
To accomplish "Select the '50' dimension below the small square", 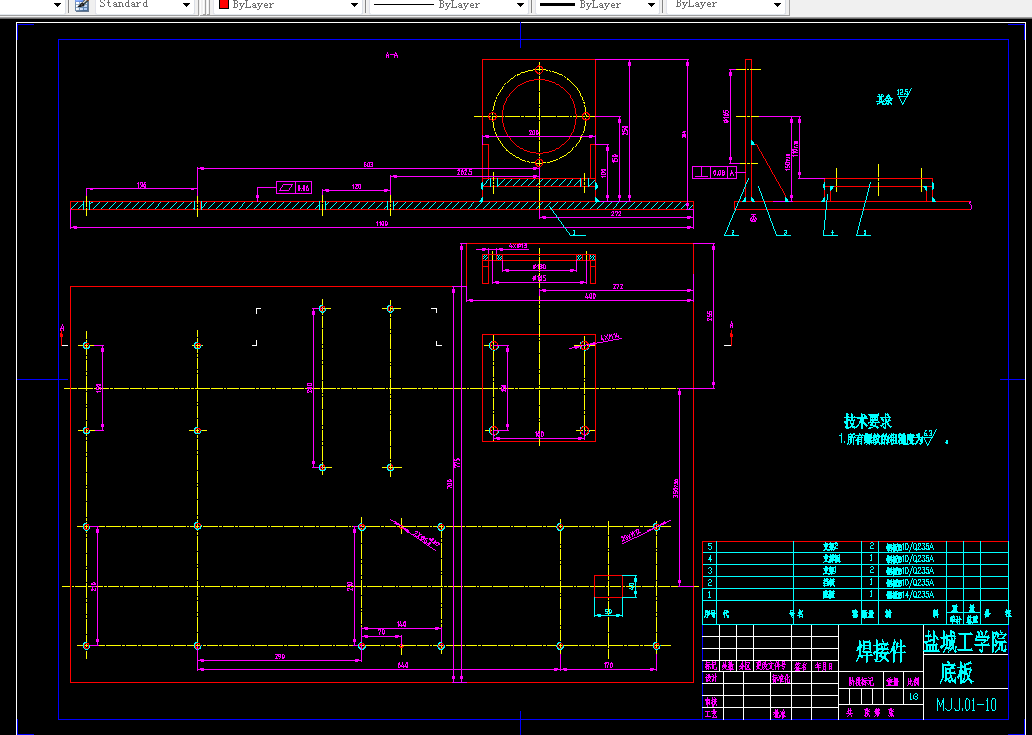I will point(608,612).
